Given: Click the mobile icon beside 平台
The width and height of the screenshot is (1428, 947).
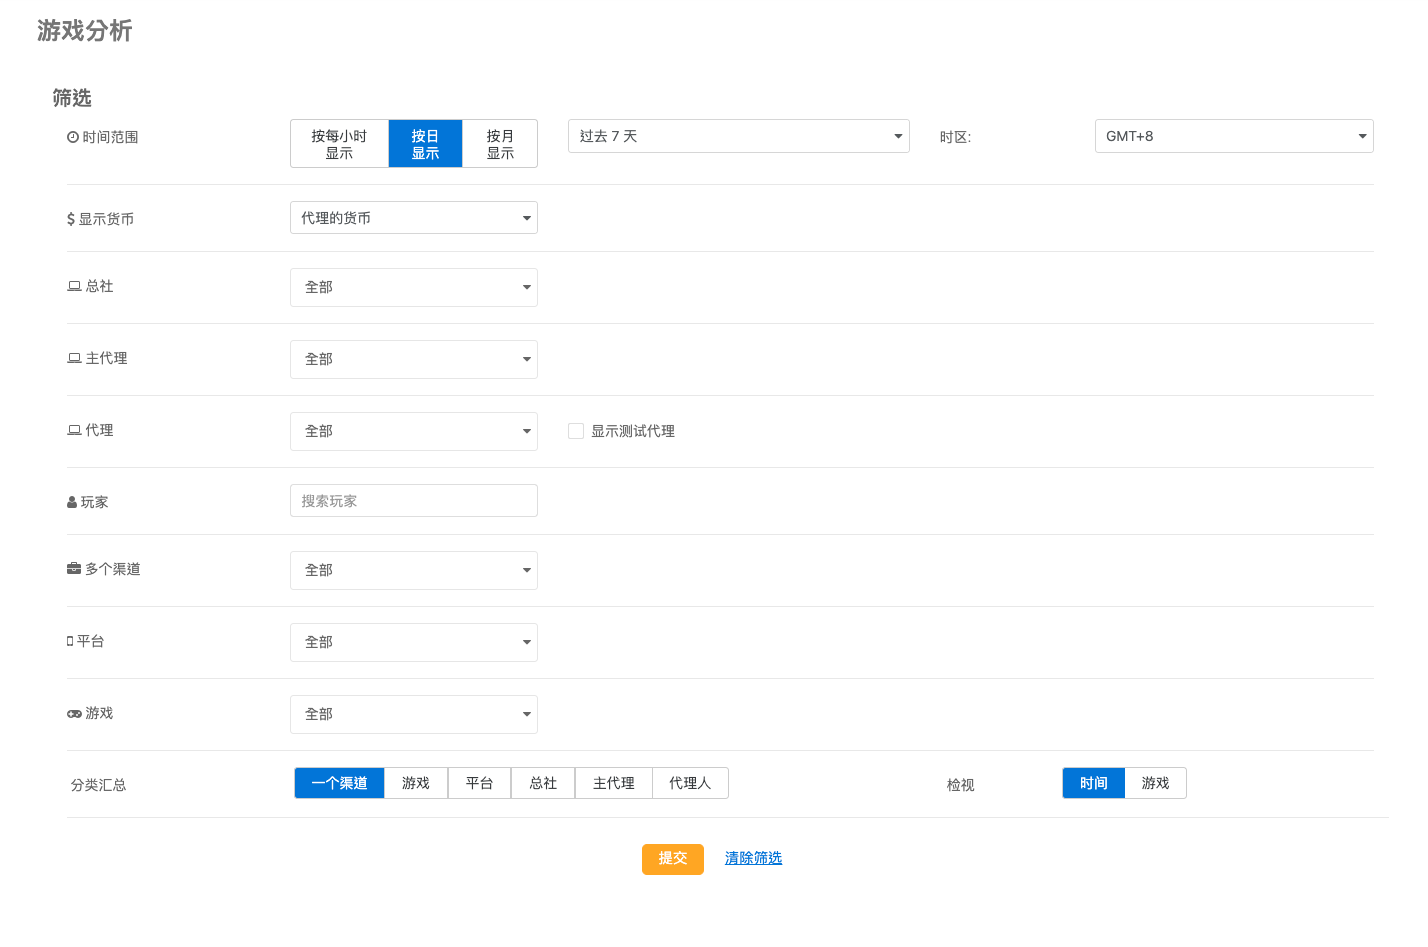Looking at the screenshot, I should coord(70,641).
